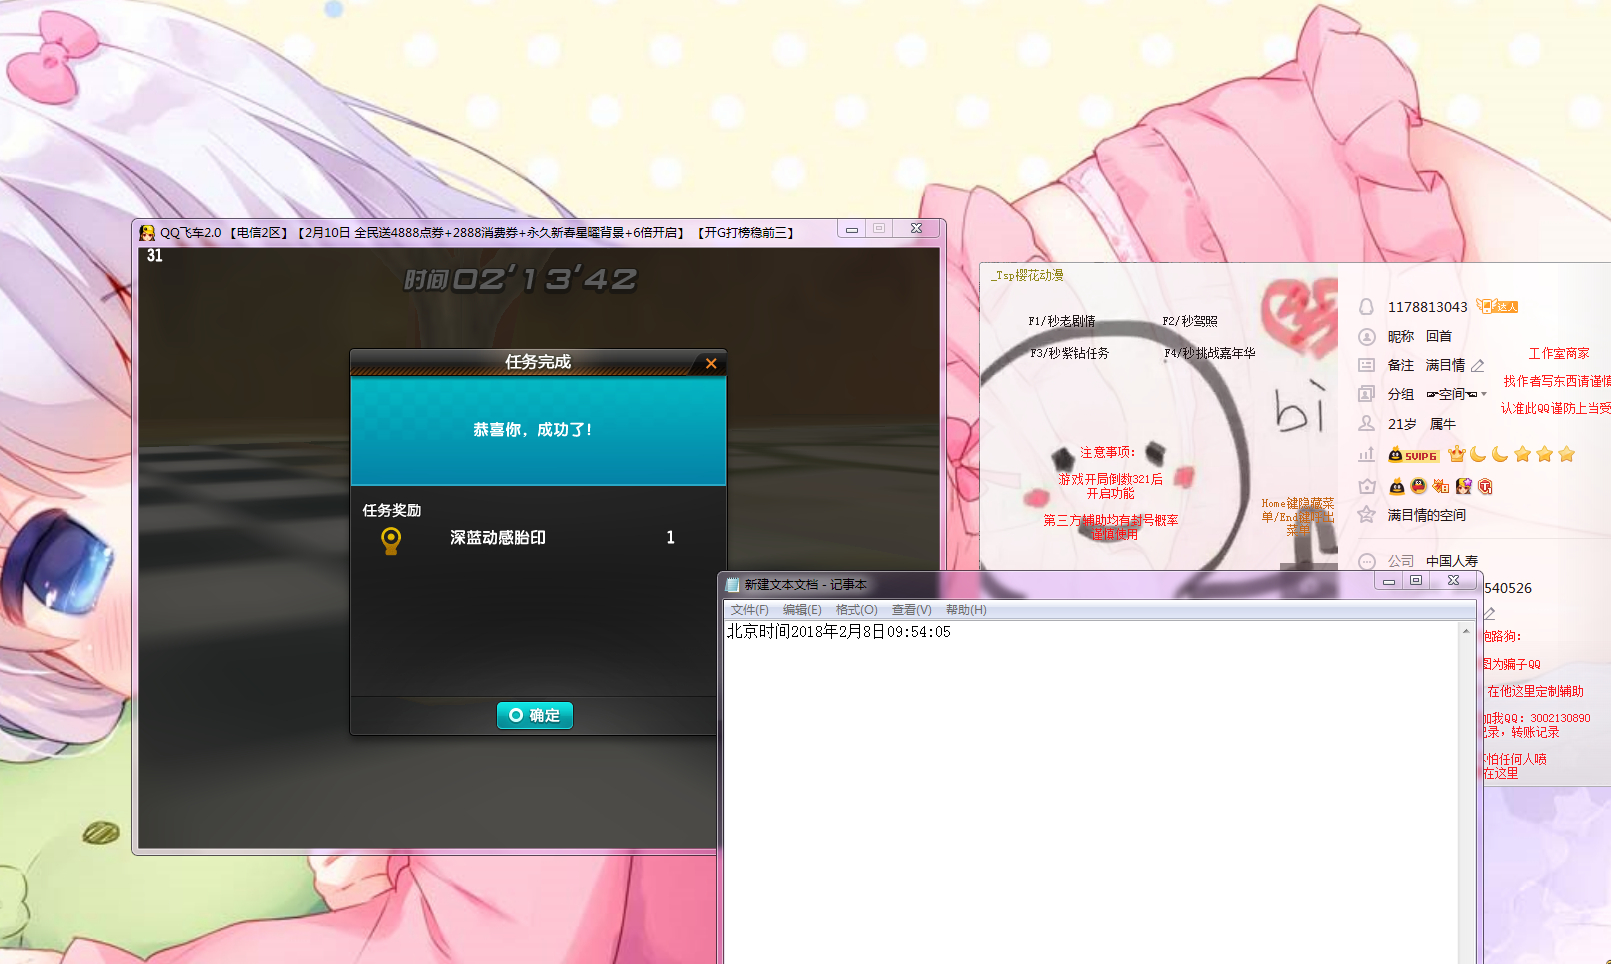Screen dimensions: 1611x964
Task: Click the girl avatar privilege icon
Action: pos(1464,486)
